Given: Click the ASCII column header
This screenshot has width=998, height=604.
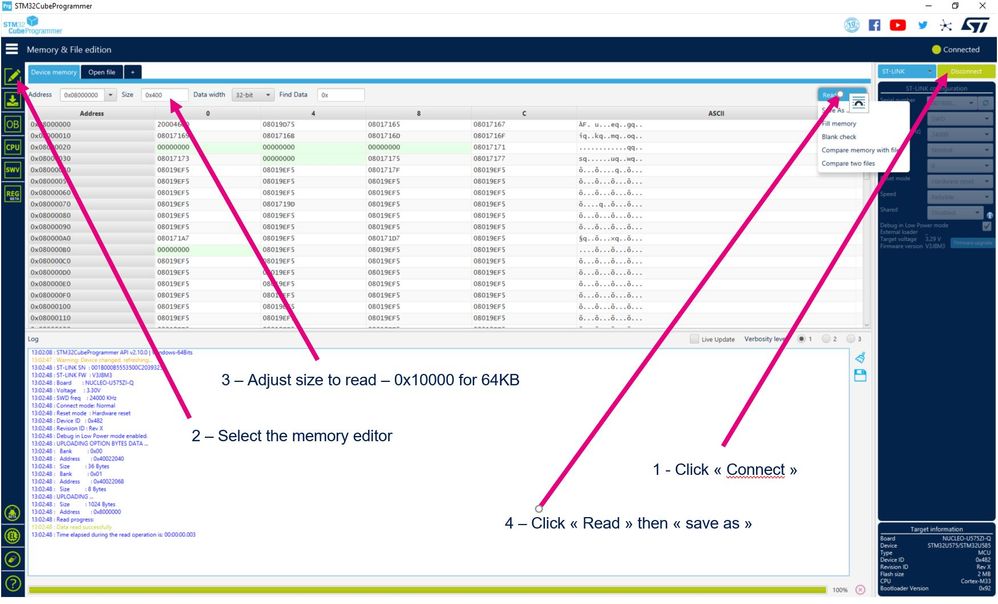Looking at the screenshot, I should point(716,113).
